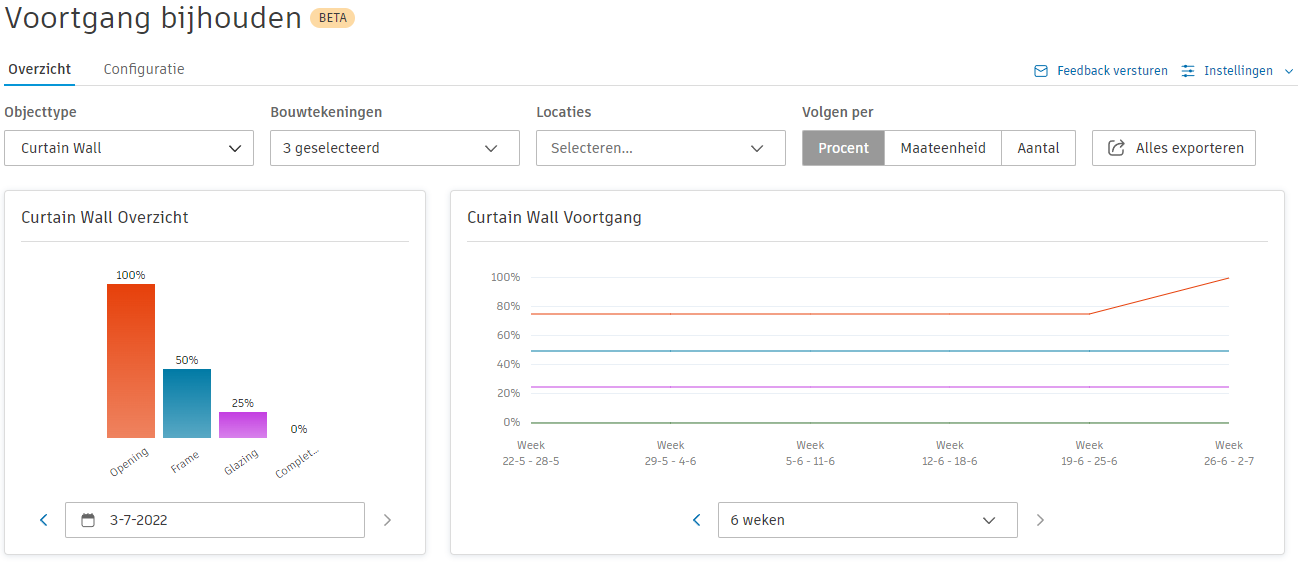1298x571 pixels.
Task: Open the Locaties selection dropdown
Action: (x=660, y=148)
